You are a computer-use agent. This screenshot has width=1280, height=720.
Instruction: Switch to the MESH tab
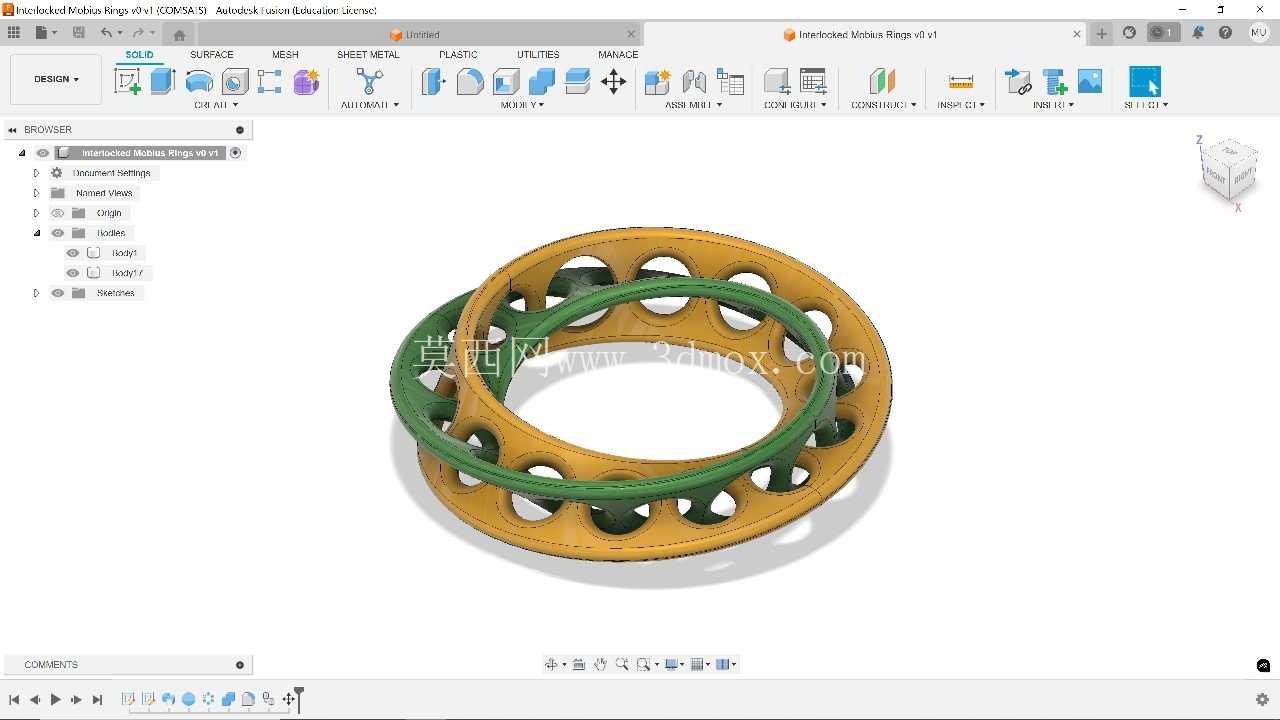point(285,55)
